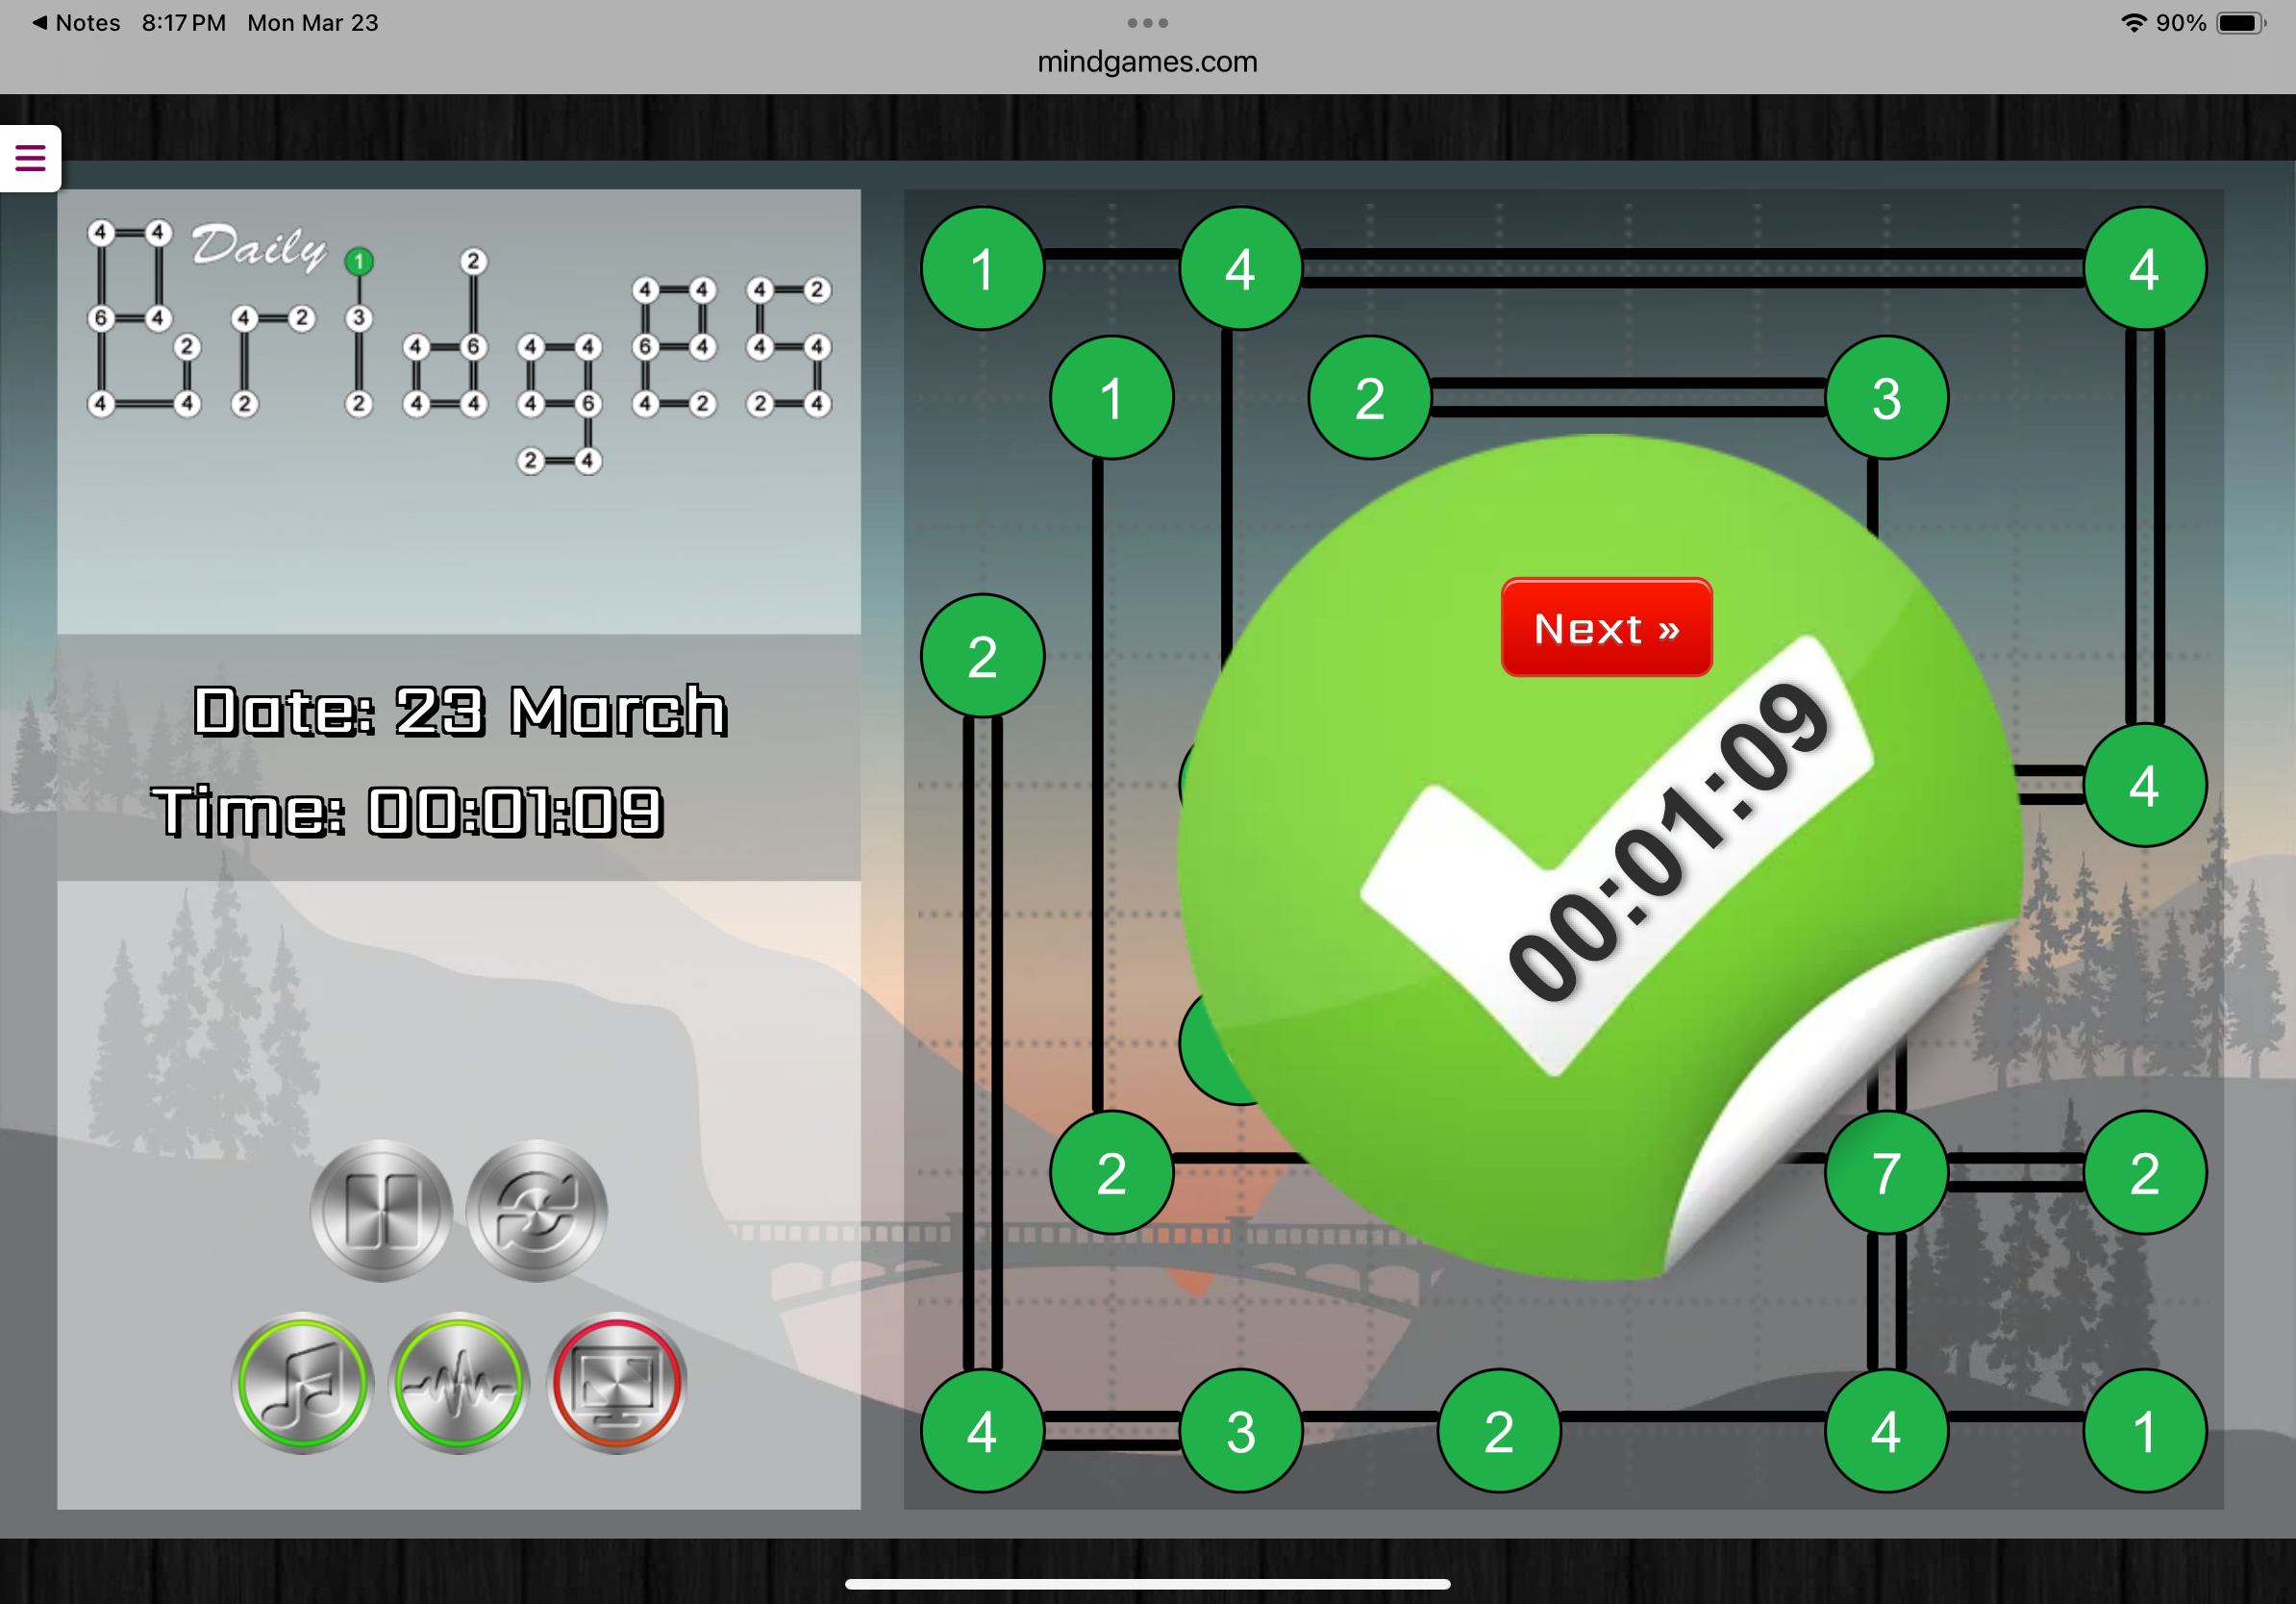Toggle the fullscreen monitor button

pos(617,1383)
